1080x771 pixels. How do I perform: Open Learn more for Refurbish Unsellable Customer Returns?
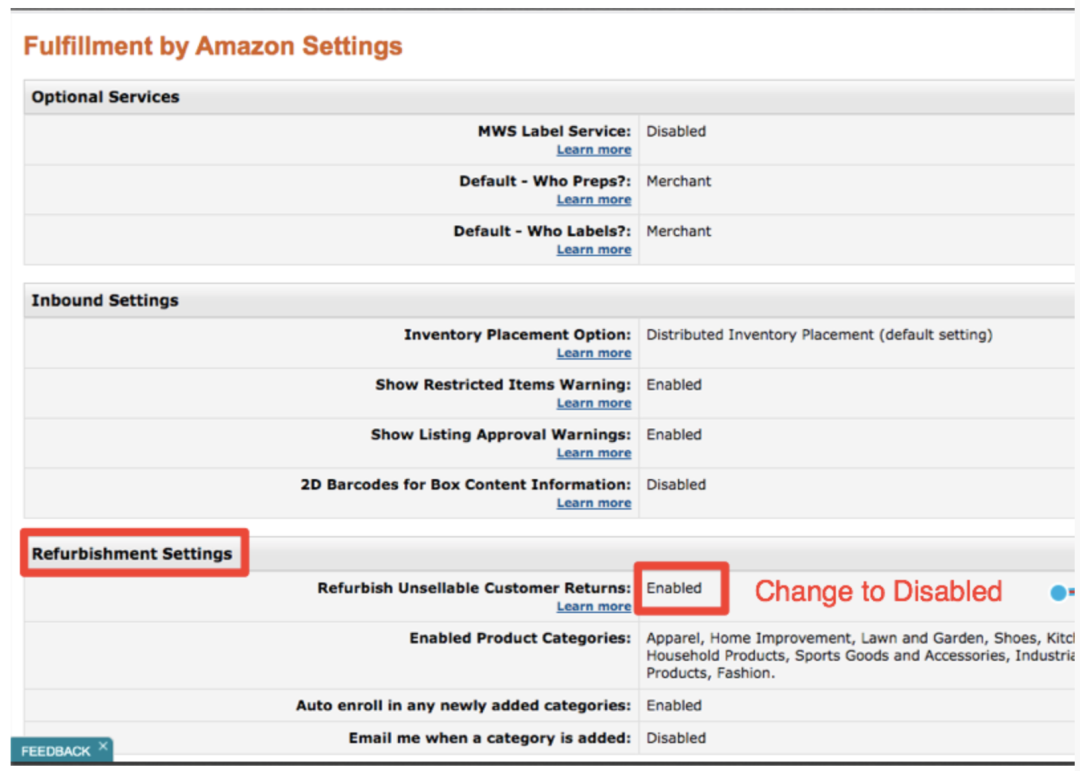tap(594, 607)
